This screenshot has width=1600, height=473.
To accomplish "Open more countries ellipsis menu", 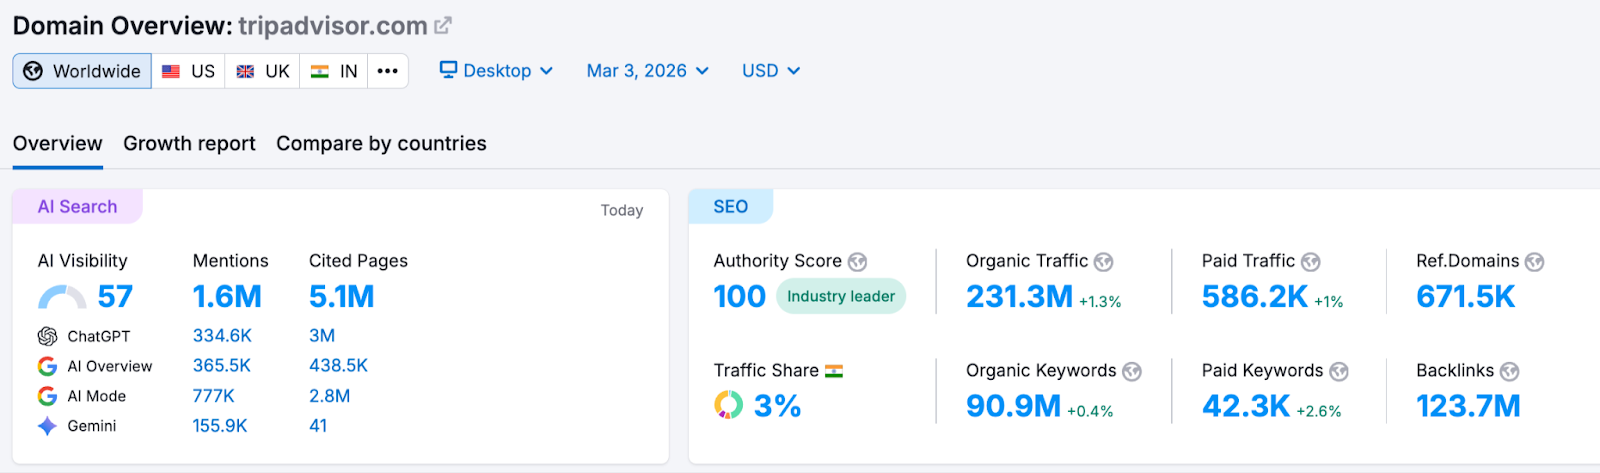I will point(388,71).
